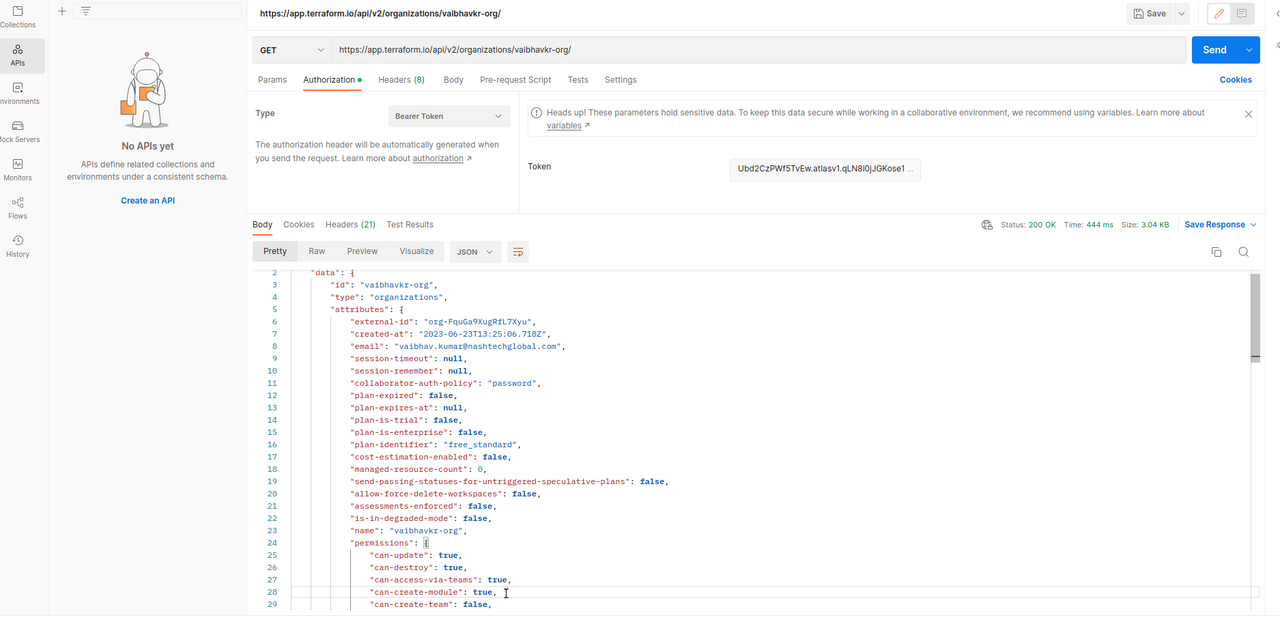
Task: Open the JSON format dropdown
Action: (475, 252)
